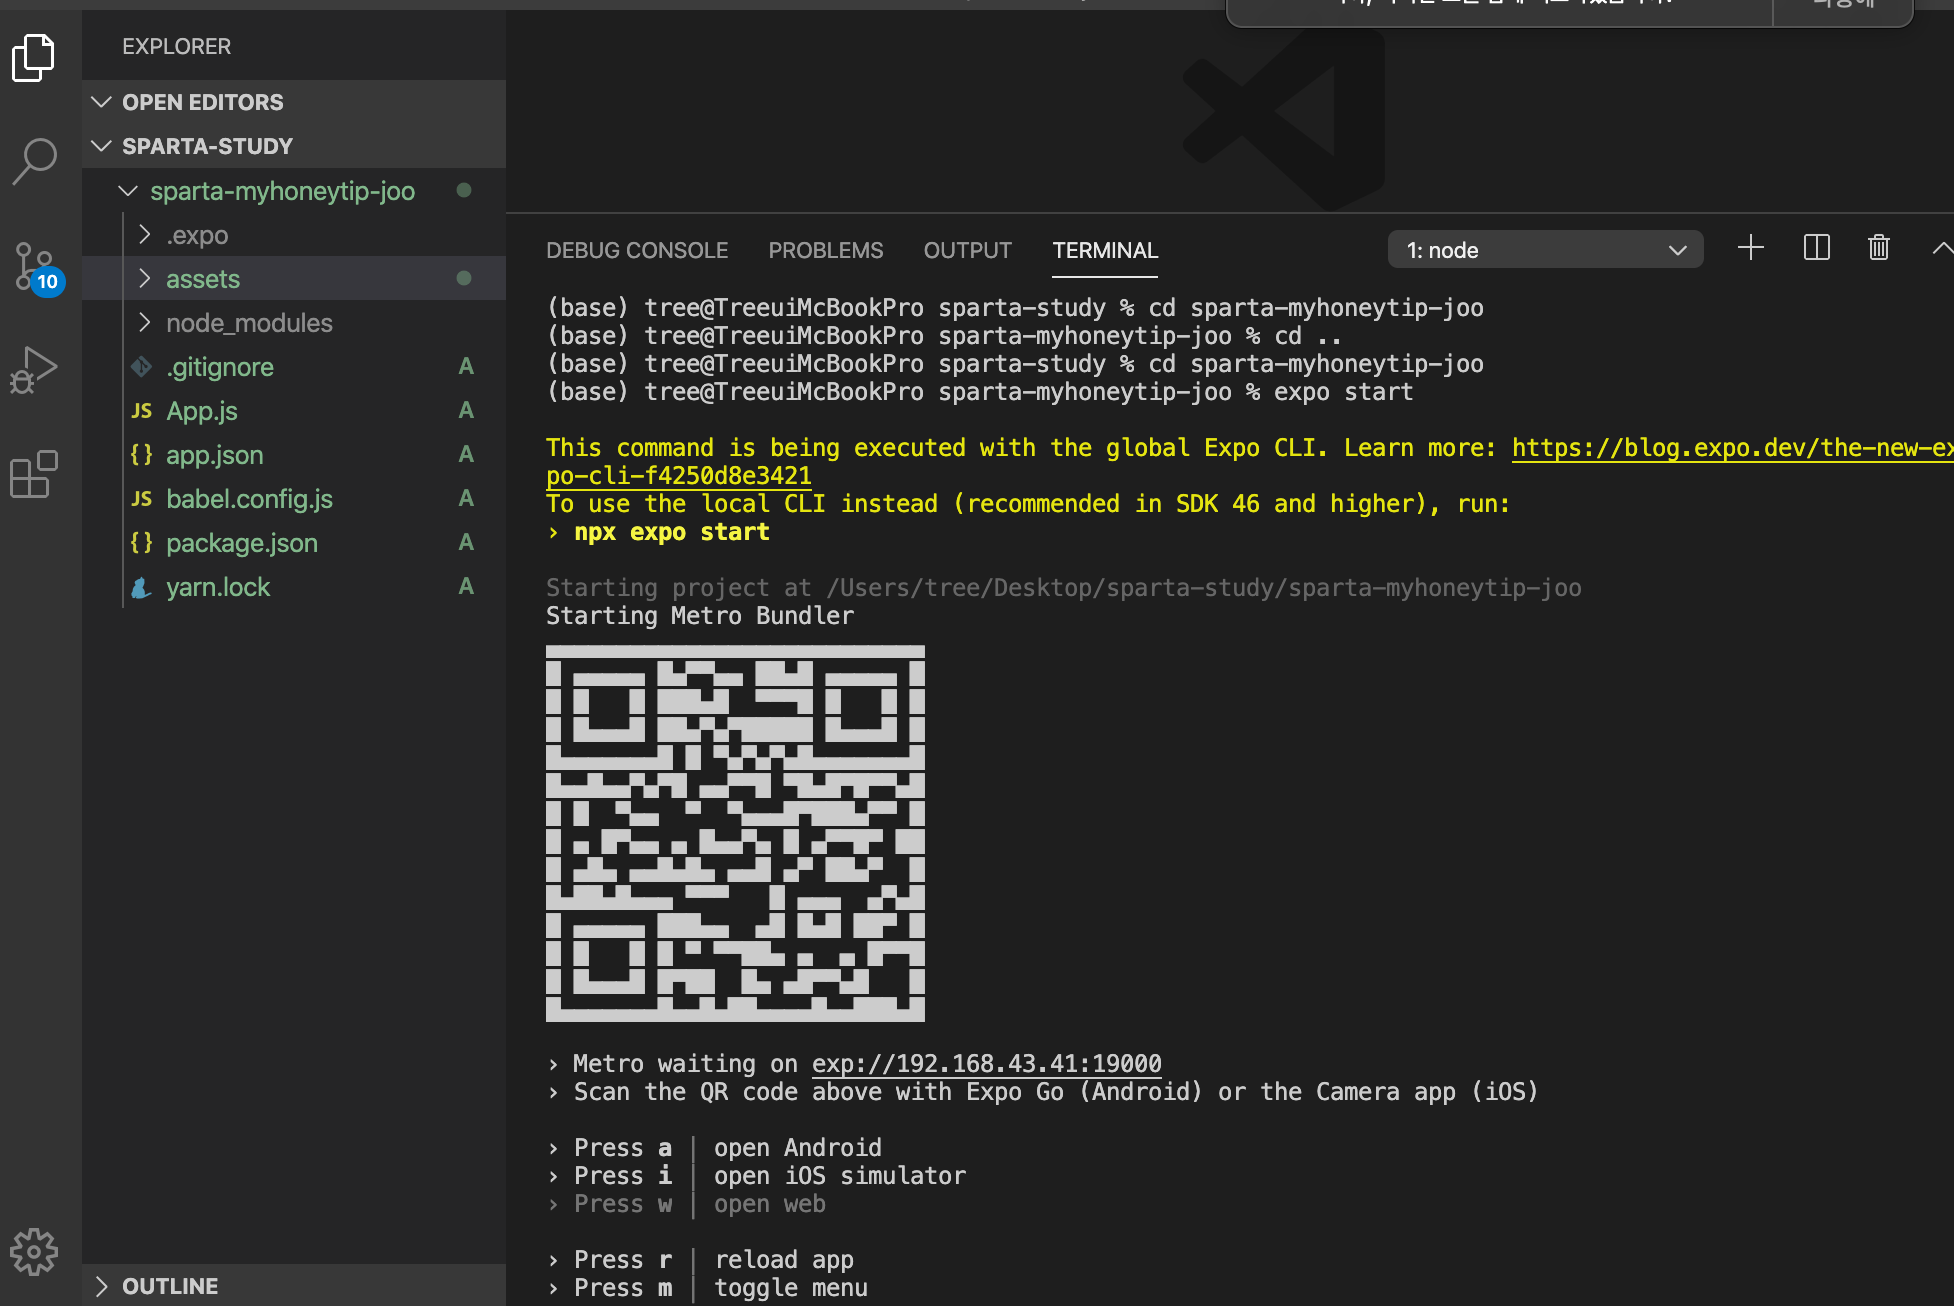
Task: Click the 'expo start' command prompt line
Action: coord(980,392)
